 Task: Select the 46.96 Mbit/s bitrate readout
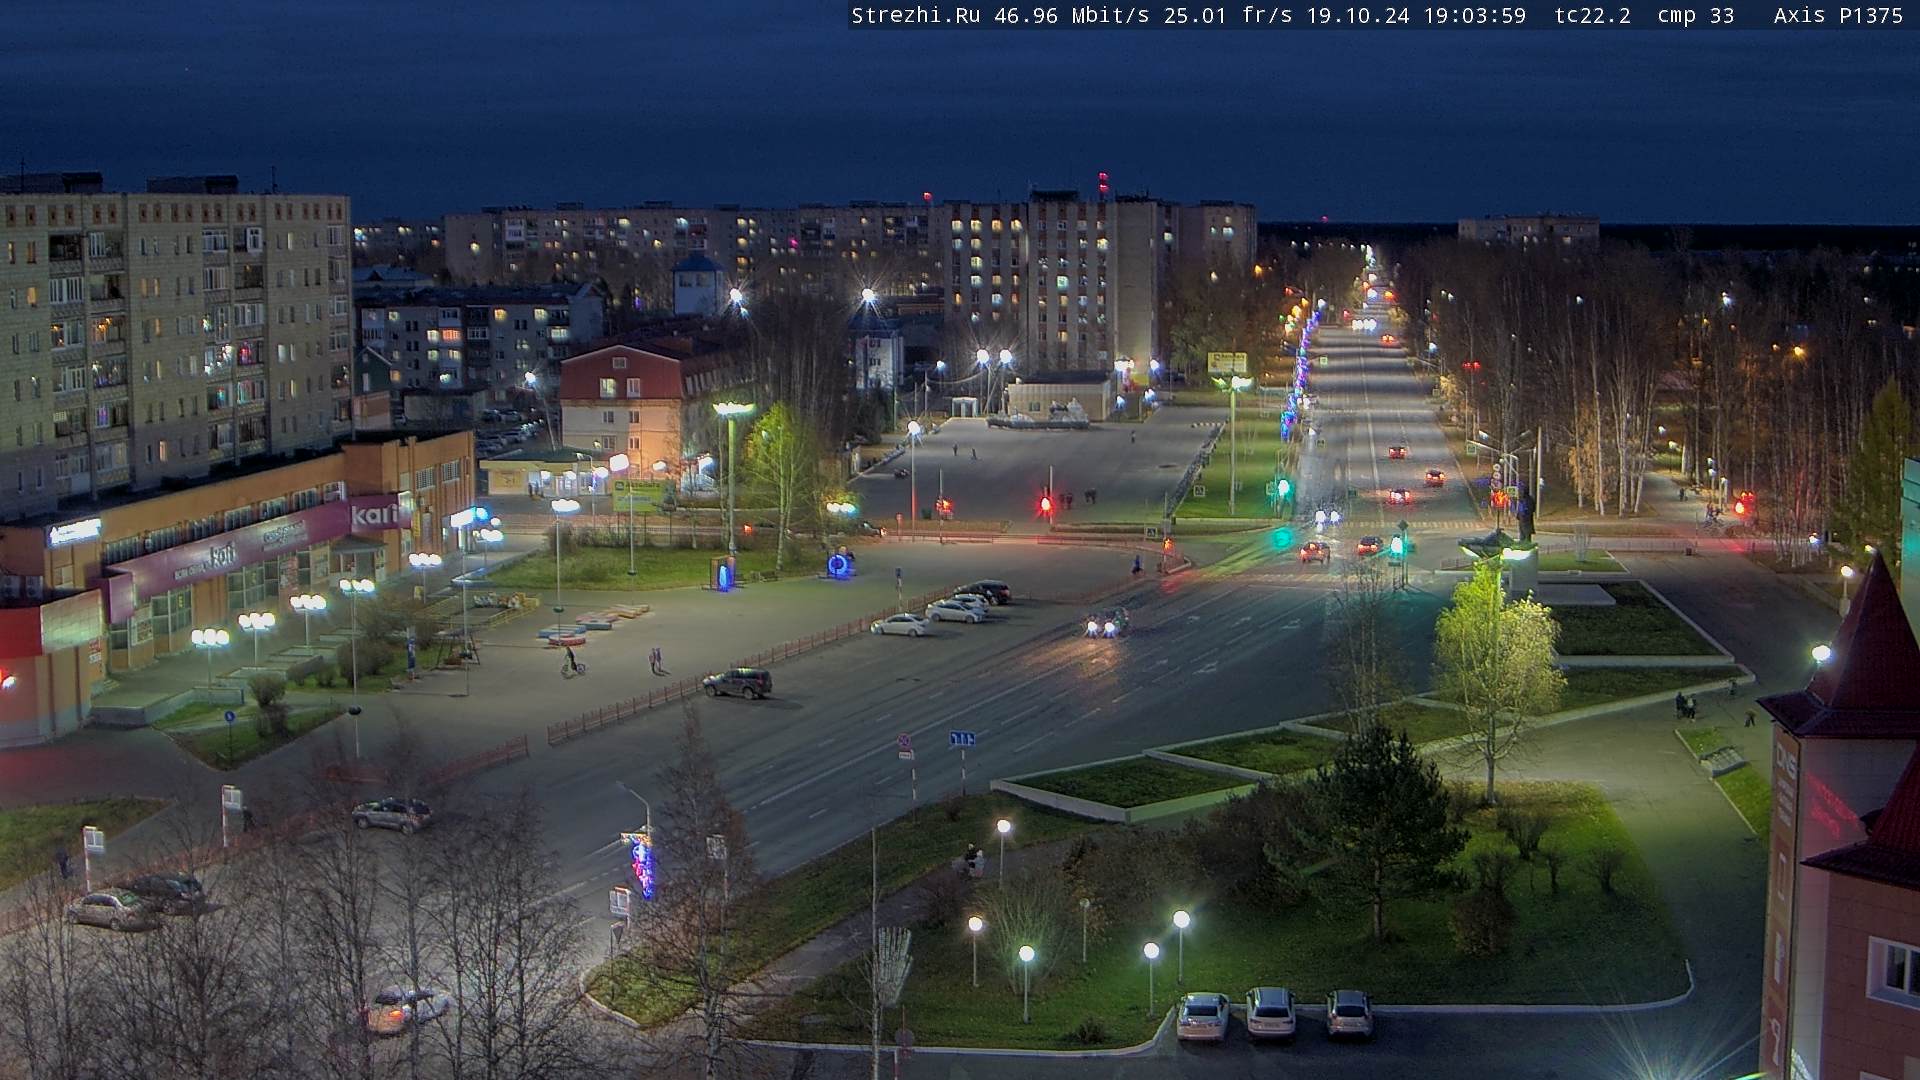click(1071, 15)
